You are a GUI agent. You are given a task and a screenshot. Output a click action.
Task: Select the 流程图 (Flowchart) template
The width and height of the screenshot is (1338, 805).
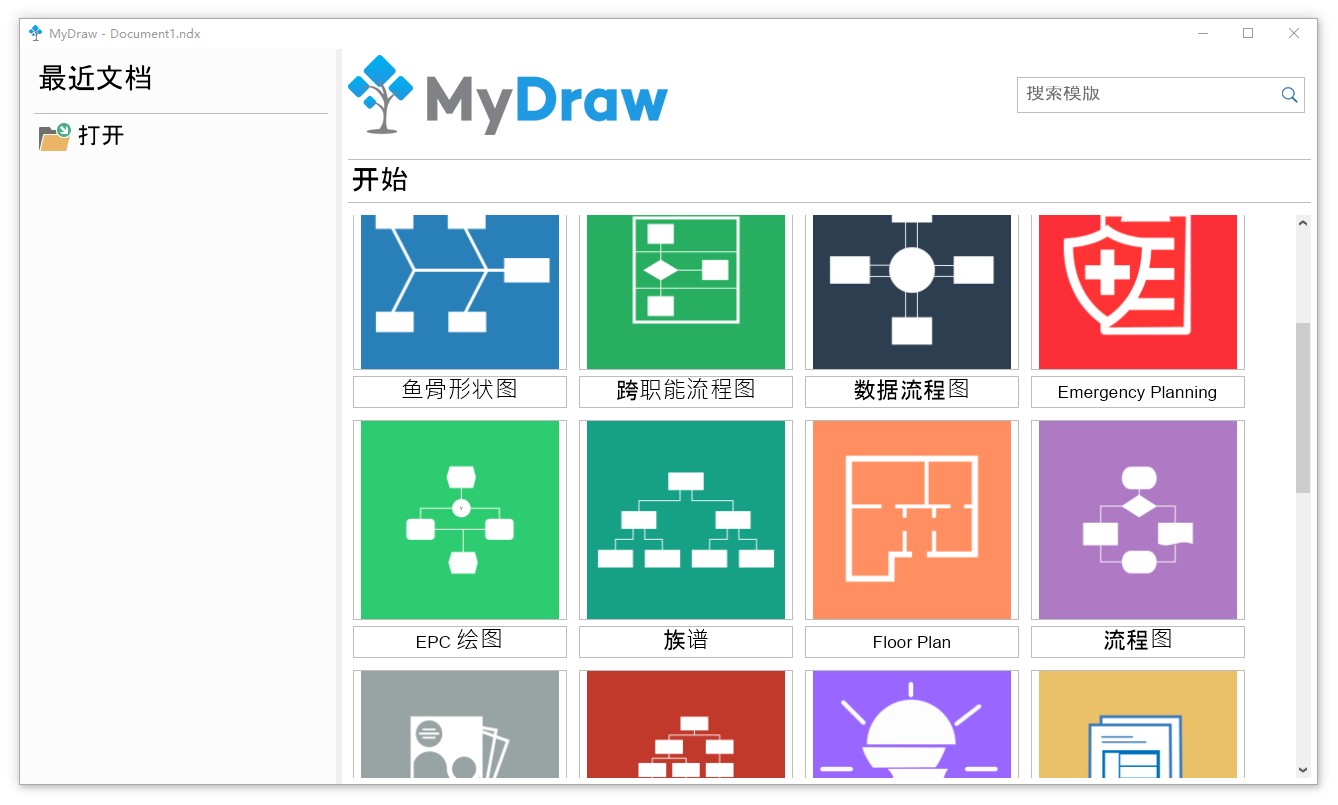pyautogui.click(x=1137, y=519)
